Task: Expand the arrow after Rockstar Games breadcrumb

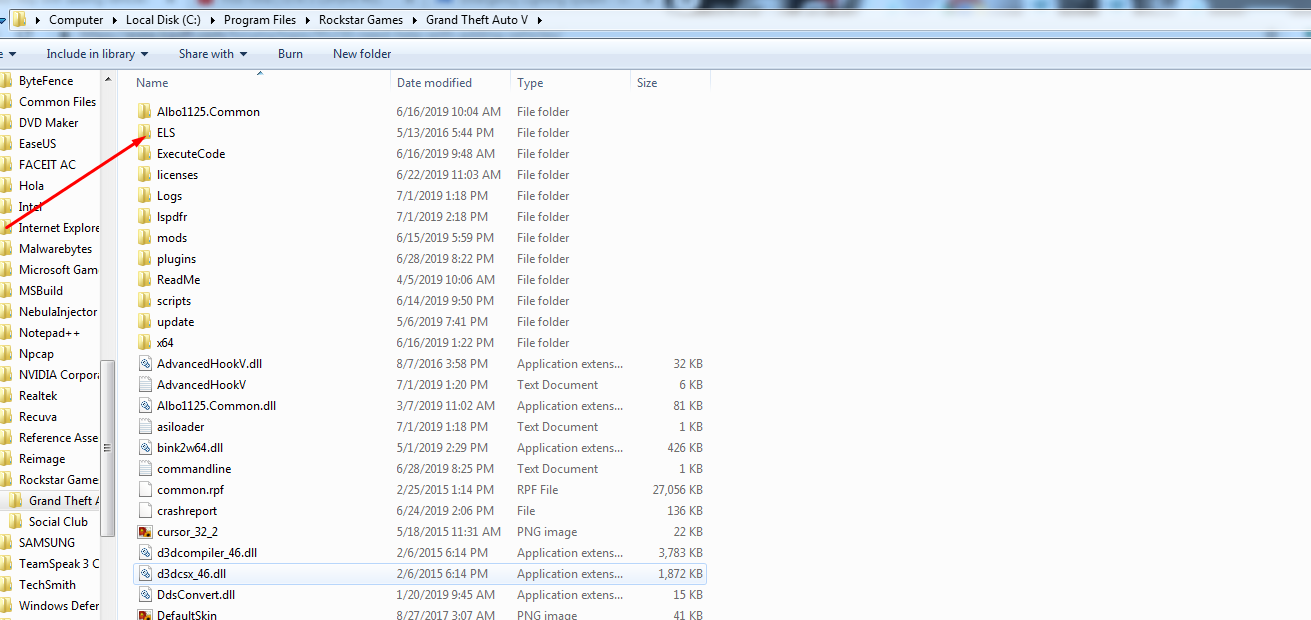Action: coord(415,20)
